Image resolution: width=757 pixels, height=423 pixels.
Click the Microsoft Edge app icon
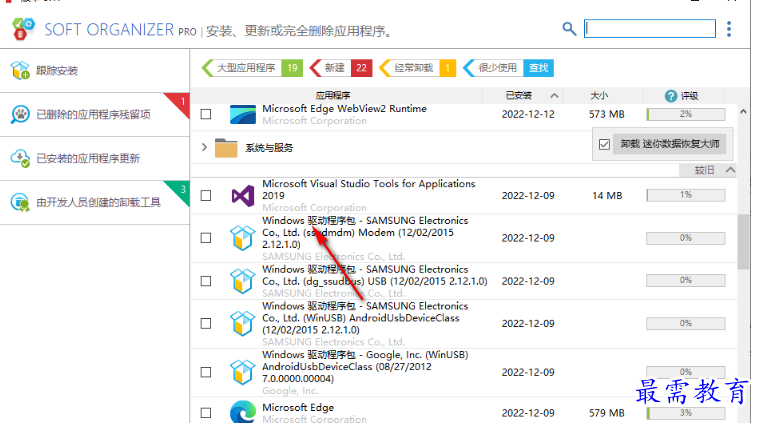pyautogui.click(x=243, y=412)
